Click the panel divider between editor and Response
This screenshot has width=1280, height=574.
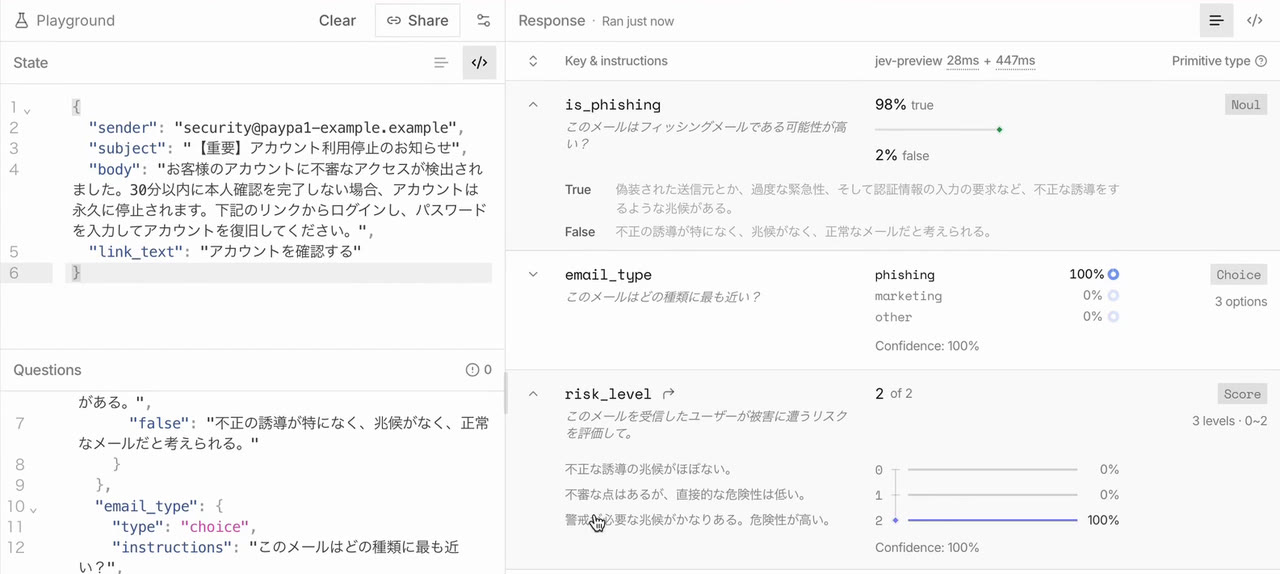pos(505,393)
